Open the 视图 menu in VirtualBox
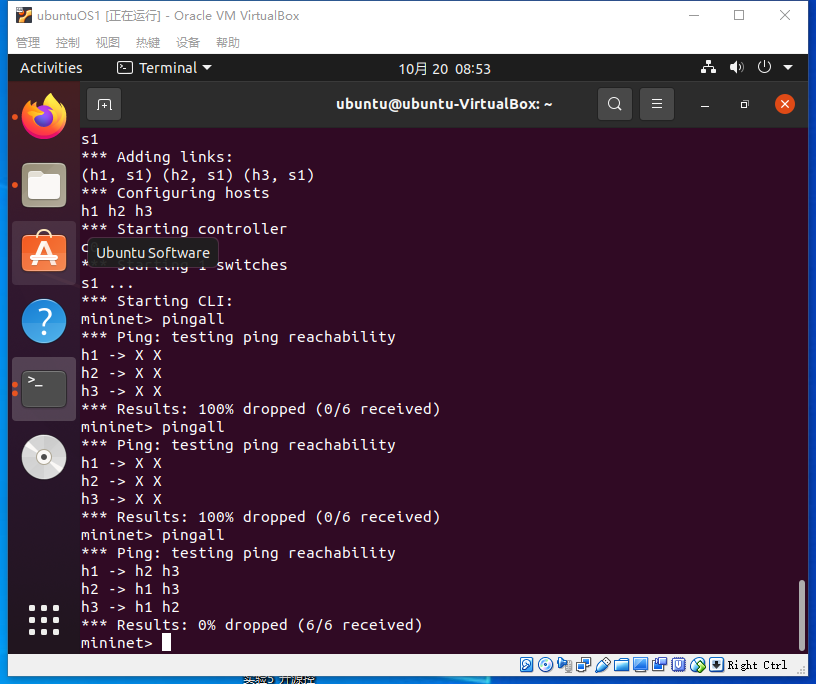This screenshot has width=816, height=684. coord(108,42)
